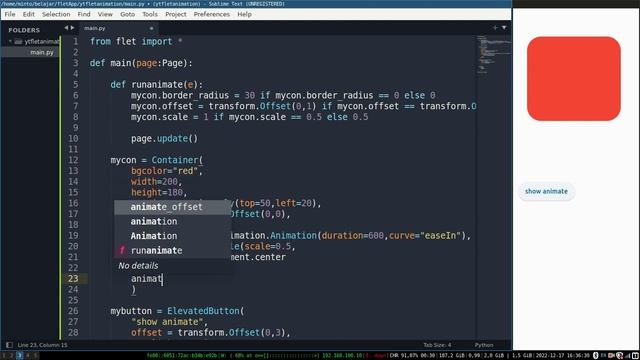Open the Selection menu
The height and width of the screenshot is (360, 640).
pos(56,14)
